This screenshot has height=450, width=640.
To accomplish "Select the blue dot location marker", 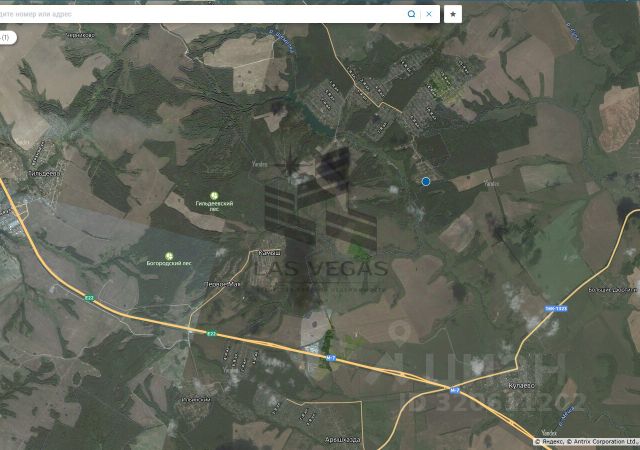I will coord(426,181).
